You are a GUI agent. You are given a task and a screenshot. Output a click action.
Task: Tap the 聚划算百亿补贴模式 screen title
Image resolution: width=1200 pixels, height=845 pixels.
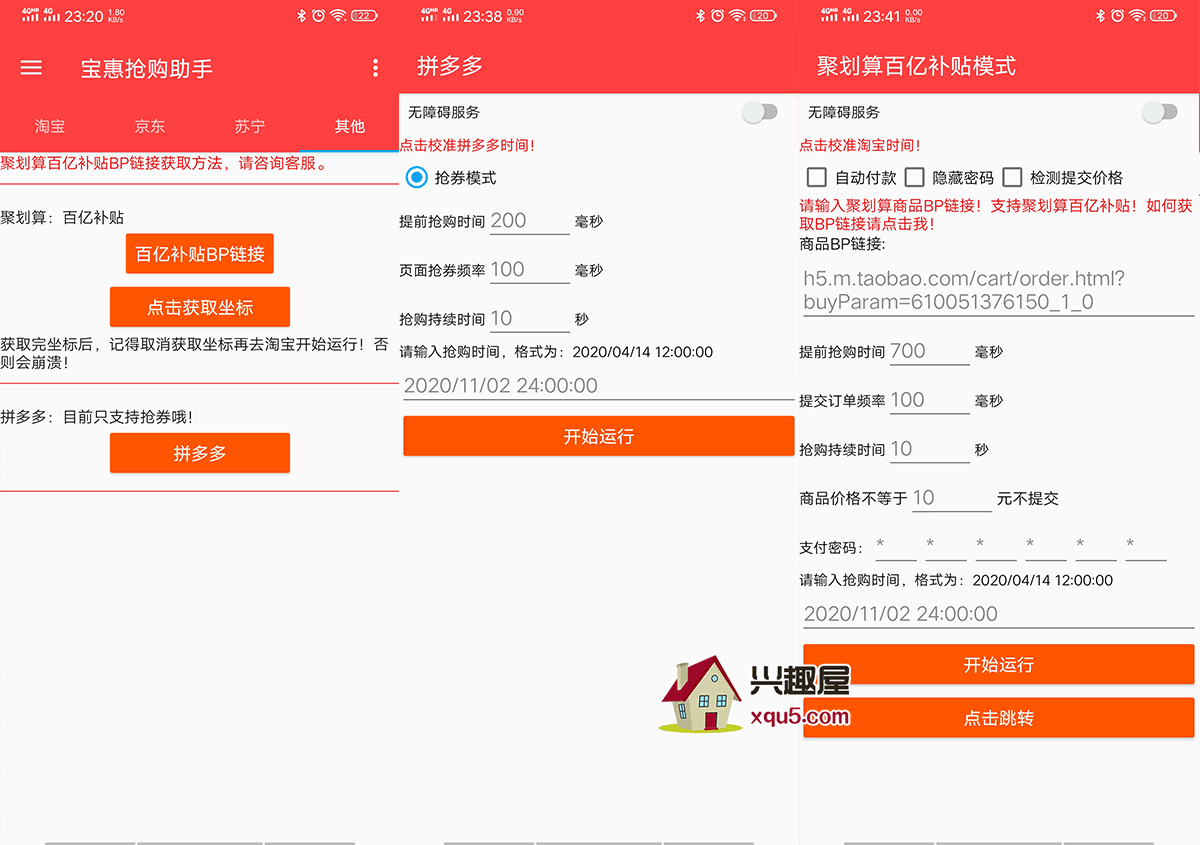[x=916, y=66]
